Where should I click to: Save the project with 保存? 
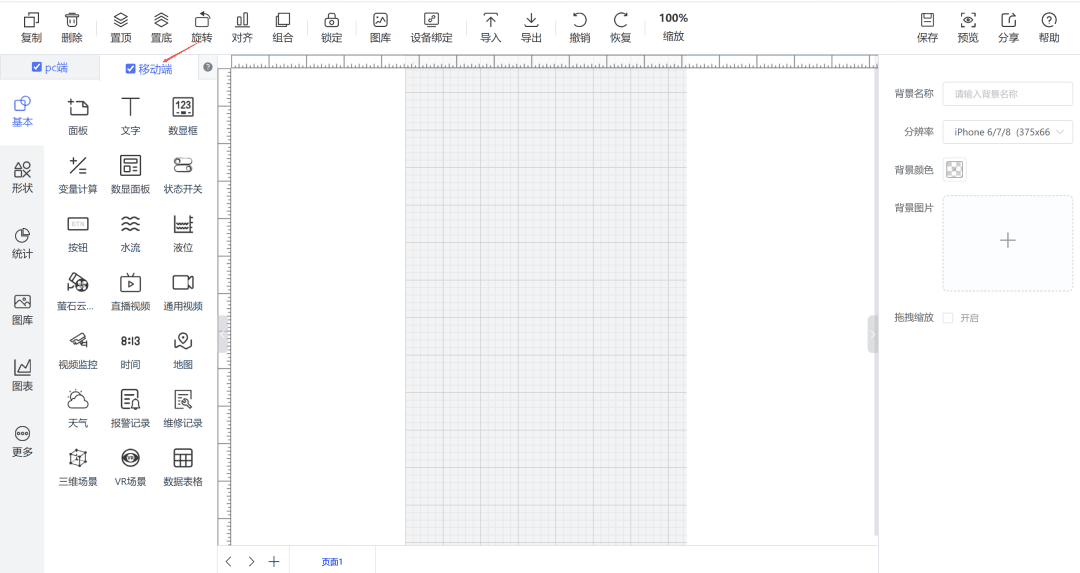(927, 28)
